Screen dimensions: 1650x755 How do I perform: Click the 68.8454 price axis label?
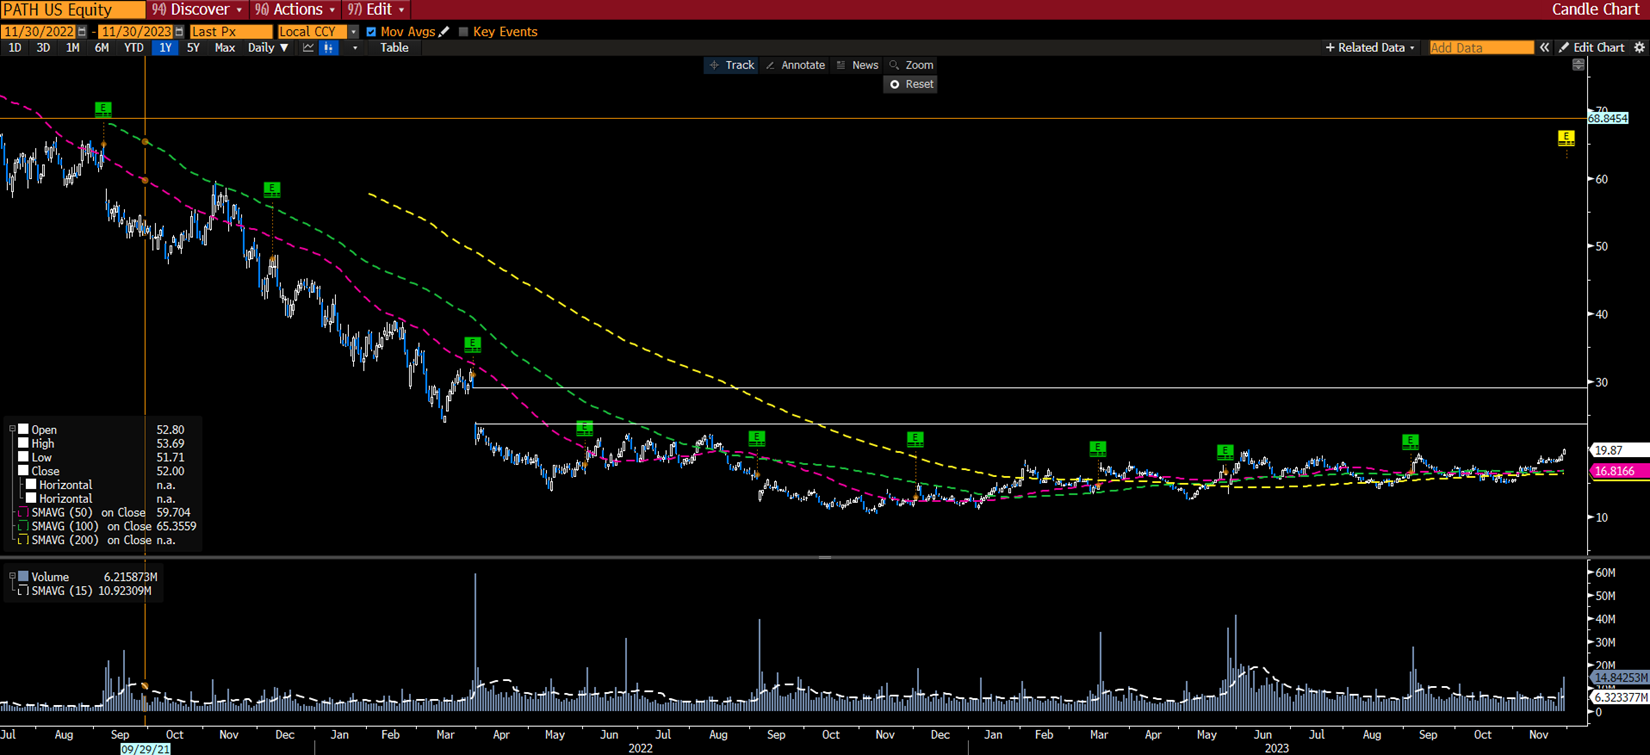pyautogui.click(x=1608, y=118)
